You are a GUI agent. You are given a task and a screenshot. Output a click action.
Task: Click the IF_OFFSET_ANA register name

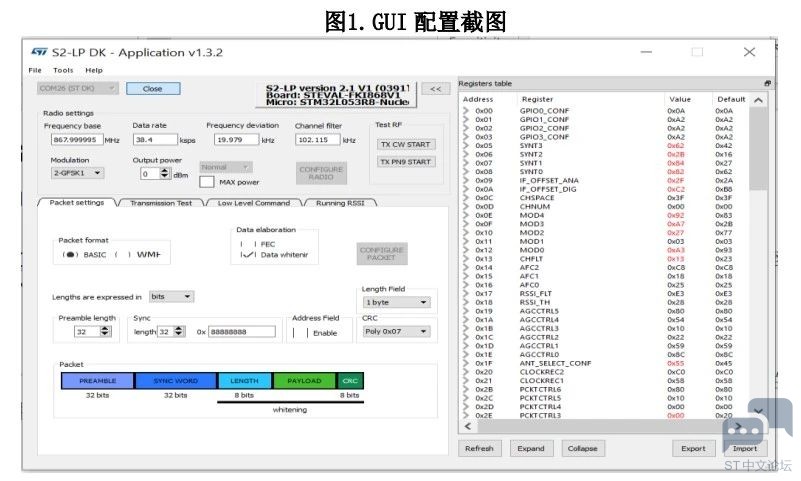click(549, 180)
